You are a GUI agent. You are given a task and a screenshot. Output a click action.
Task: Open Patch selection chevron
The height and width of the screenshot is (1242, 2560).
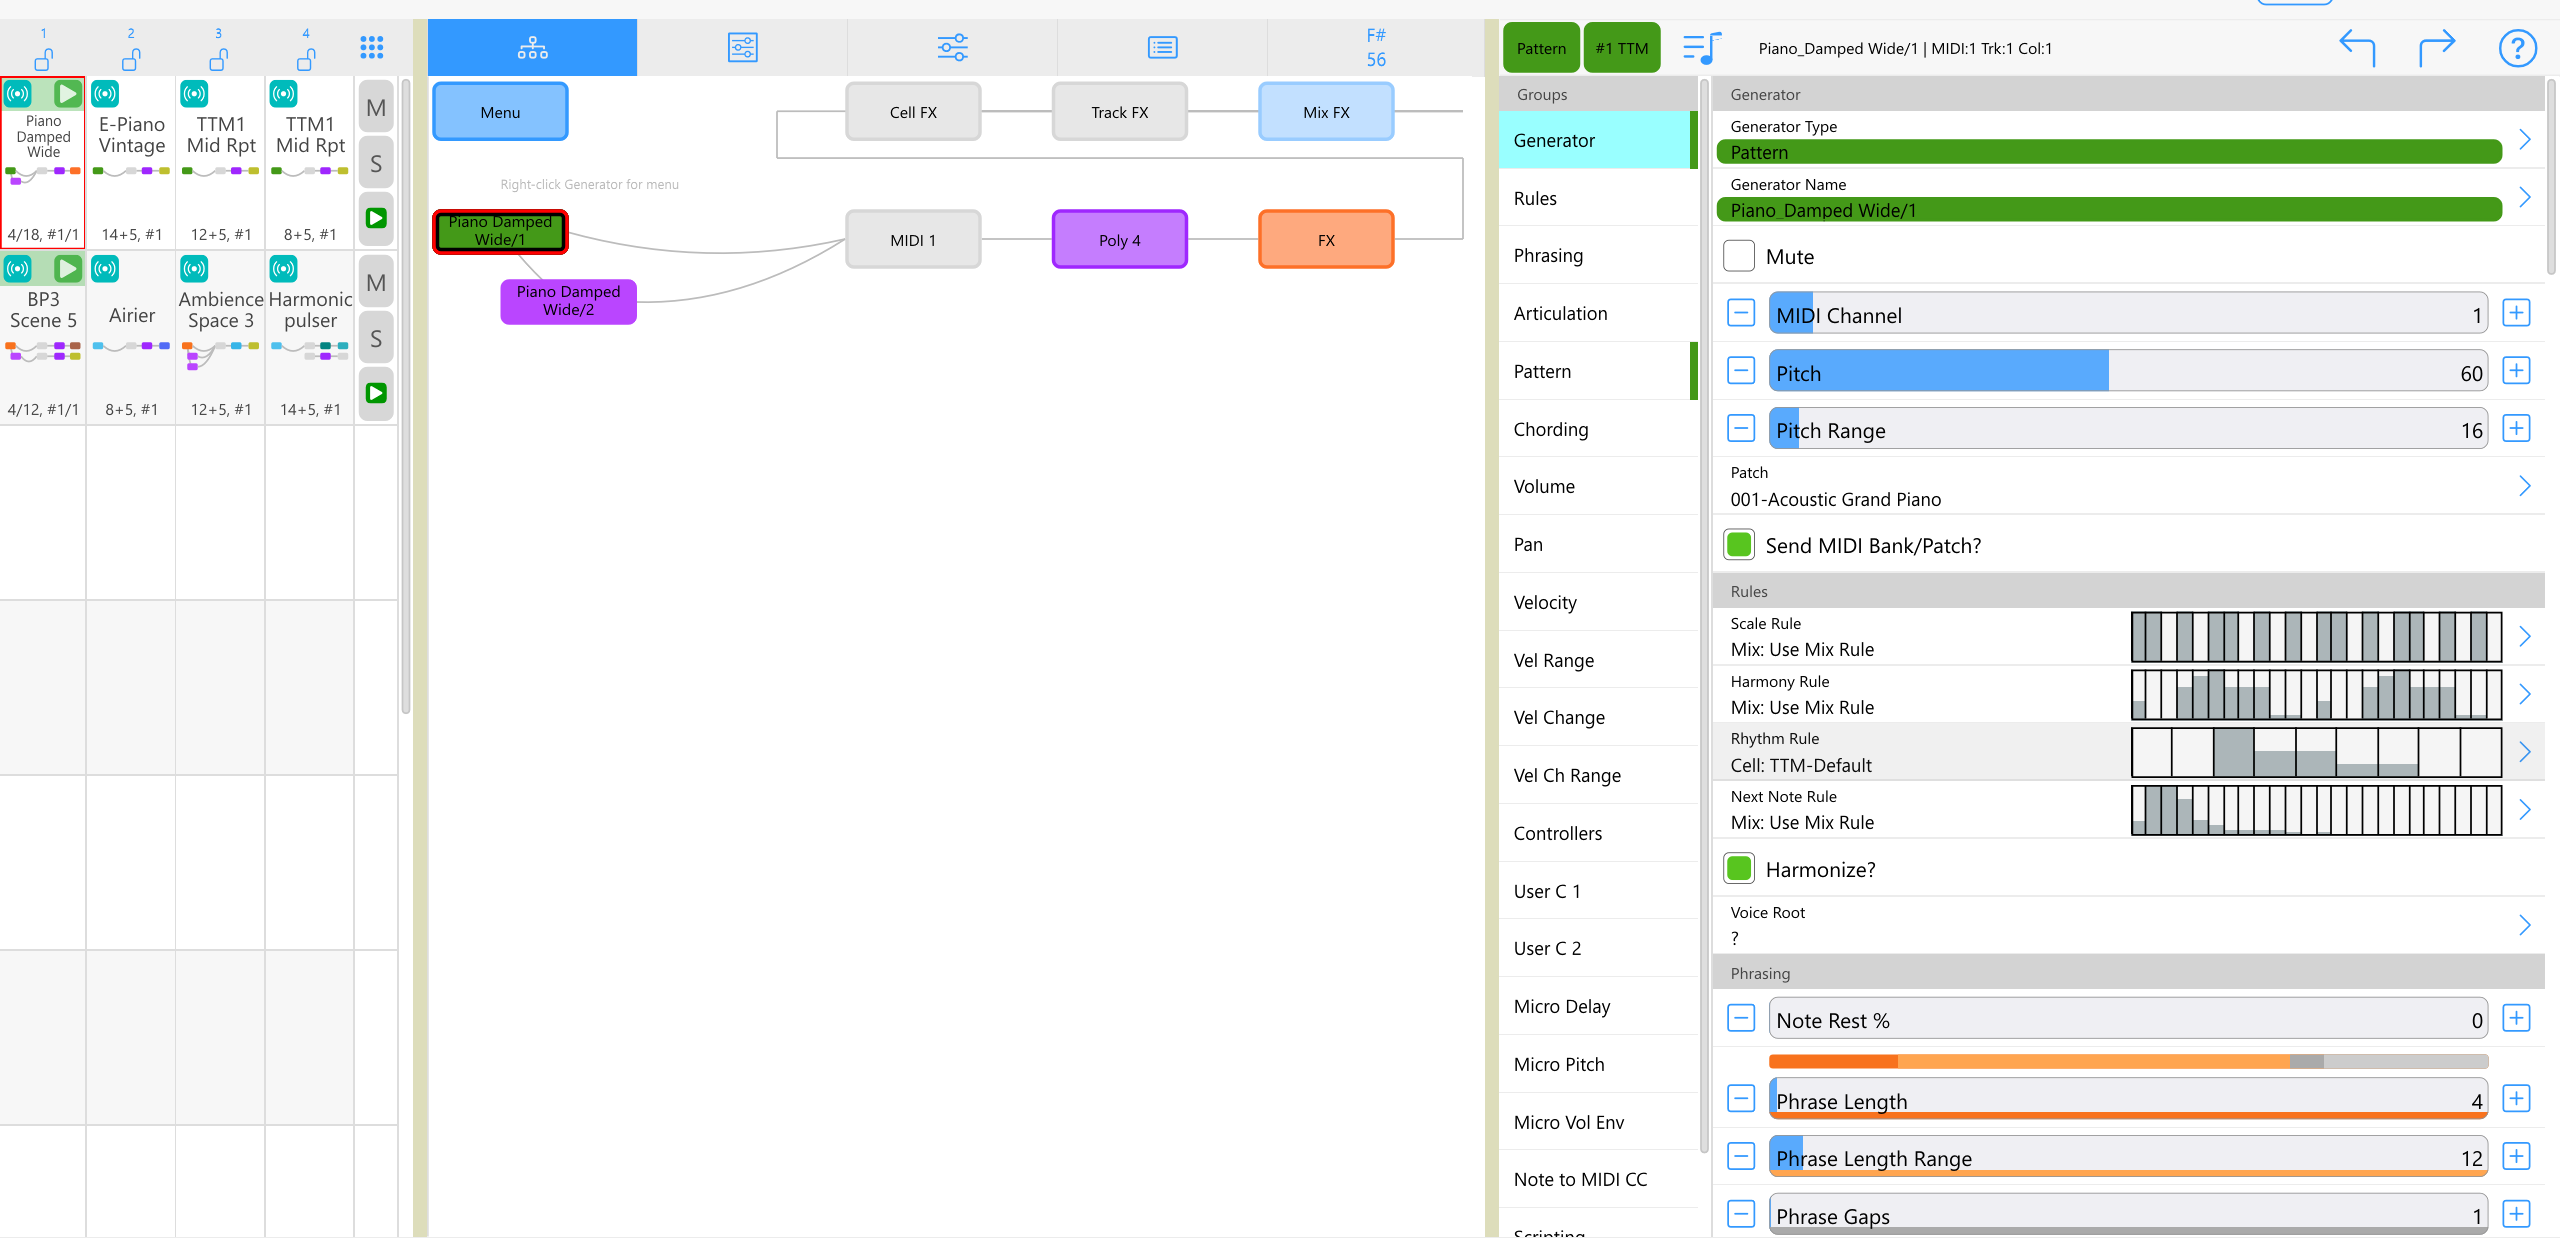click(x=2524, y=486)
